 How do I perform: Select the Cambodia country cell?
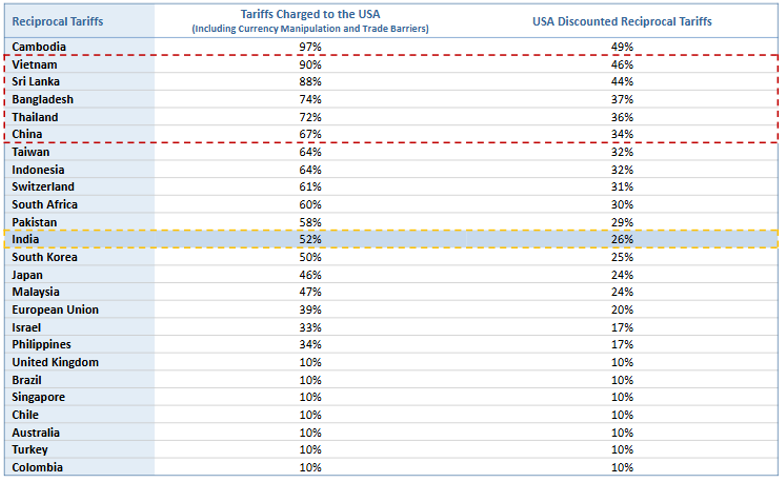point(39,47)
